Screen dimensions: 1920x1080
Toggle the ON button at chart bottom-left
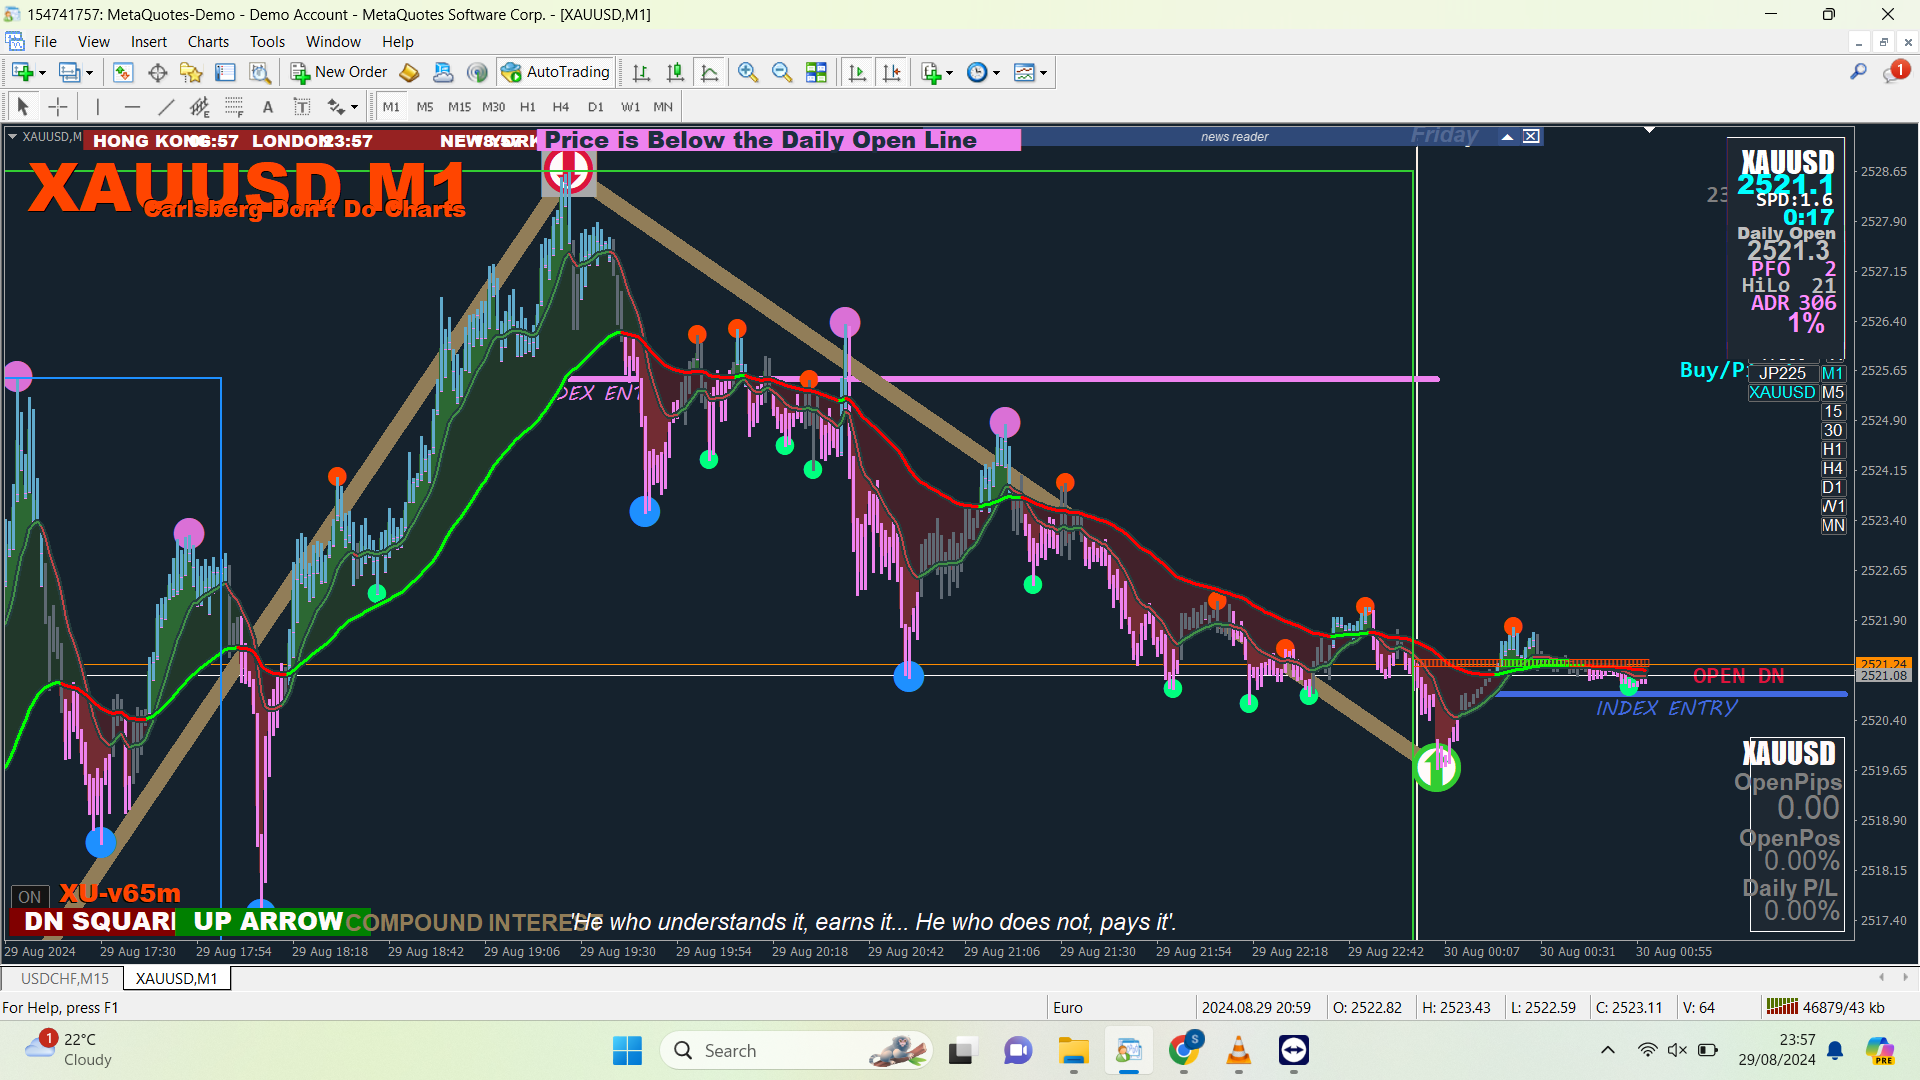pos(30,897)
